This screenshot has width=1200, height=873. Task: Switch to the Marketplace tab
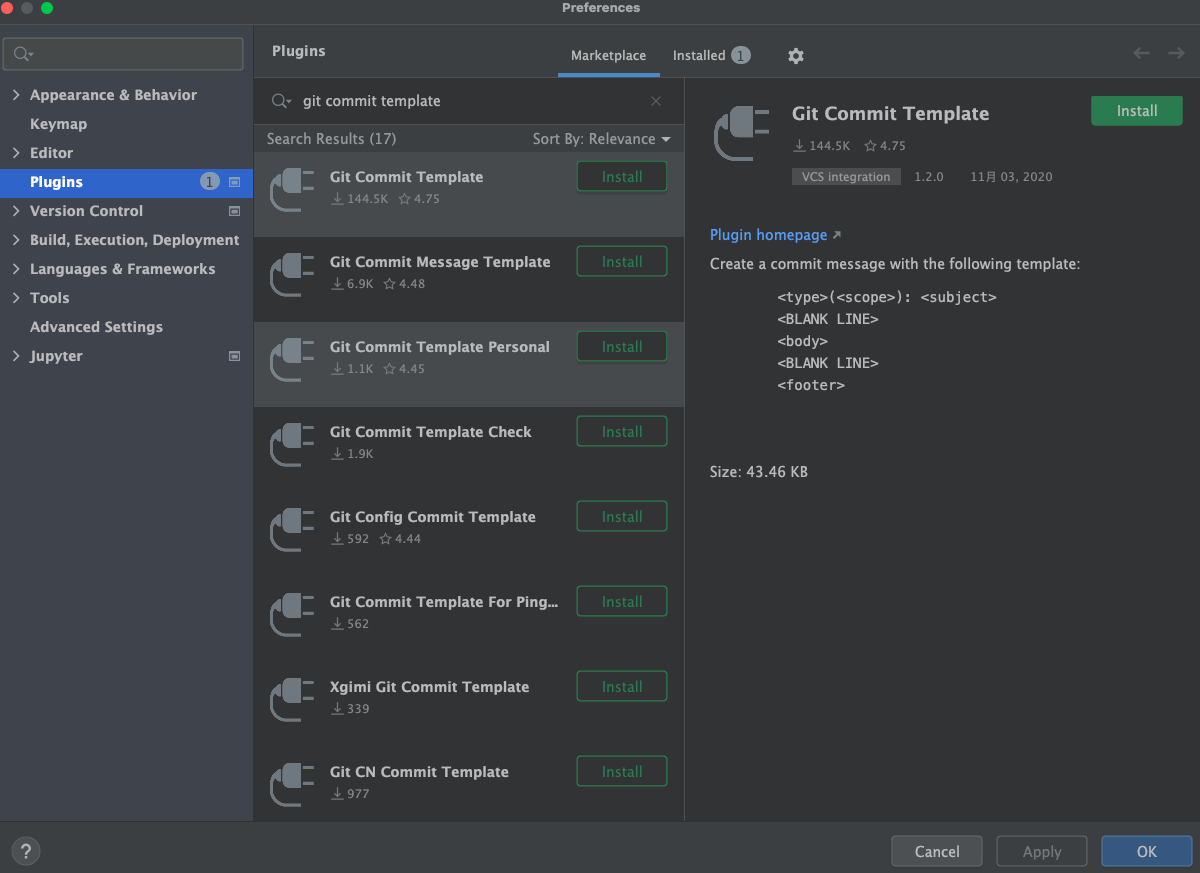click(x=608, y=56)
